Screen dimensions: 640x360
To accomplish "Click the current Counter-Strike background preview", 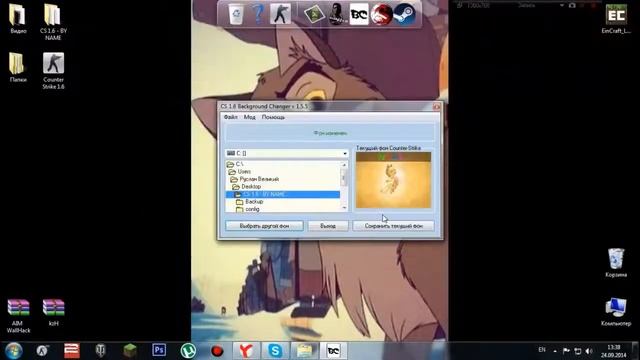I will [x=393, y=180].
